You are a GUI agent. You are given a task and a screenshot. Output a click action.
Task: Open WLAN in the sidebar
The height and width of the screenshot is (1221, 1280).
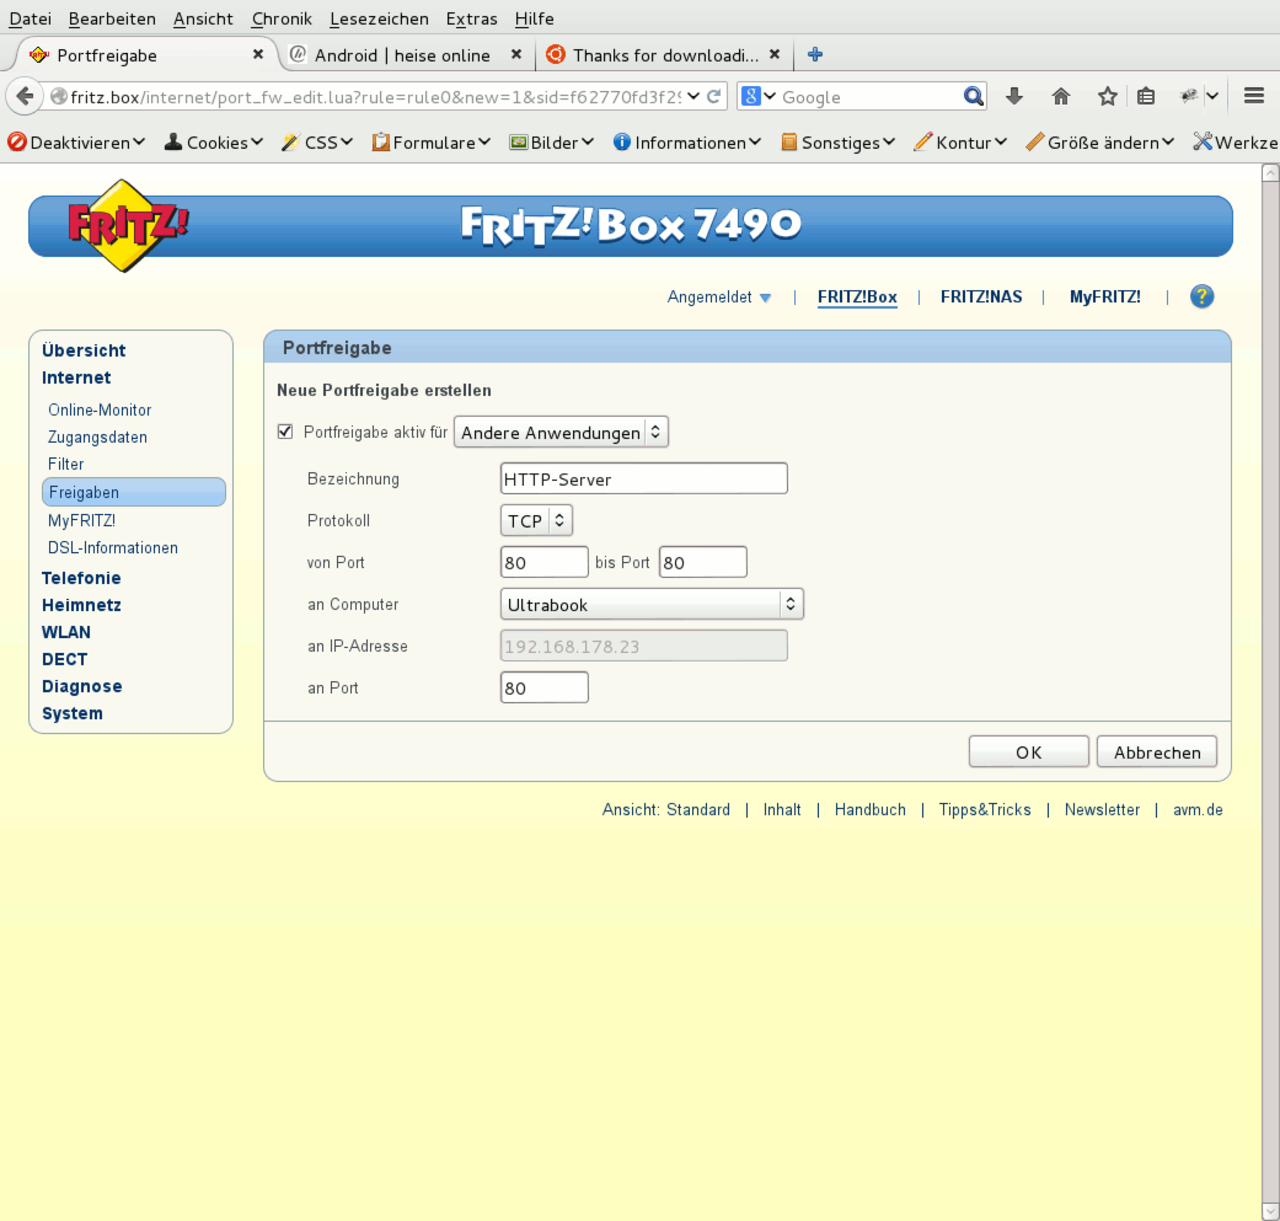pyautogui.click(x=66, y=632)
